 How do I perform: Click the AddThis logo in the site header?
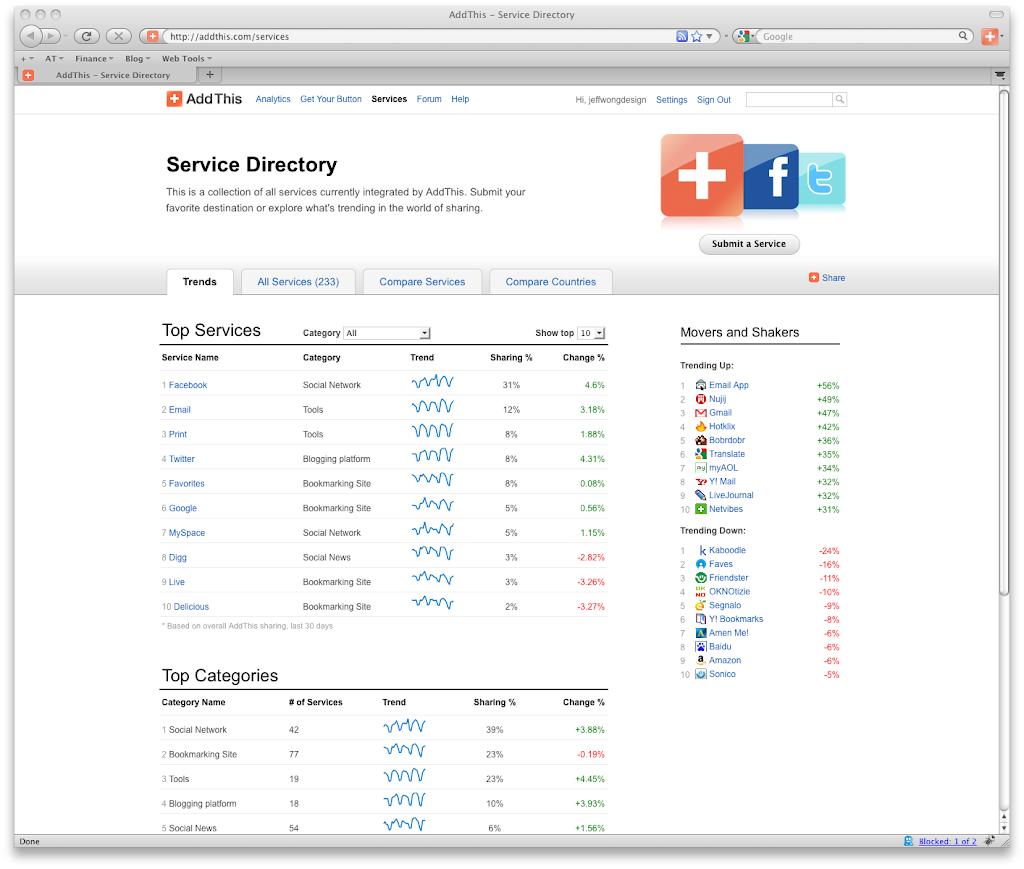[204, 99]
